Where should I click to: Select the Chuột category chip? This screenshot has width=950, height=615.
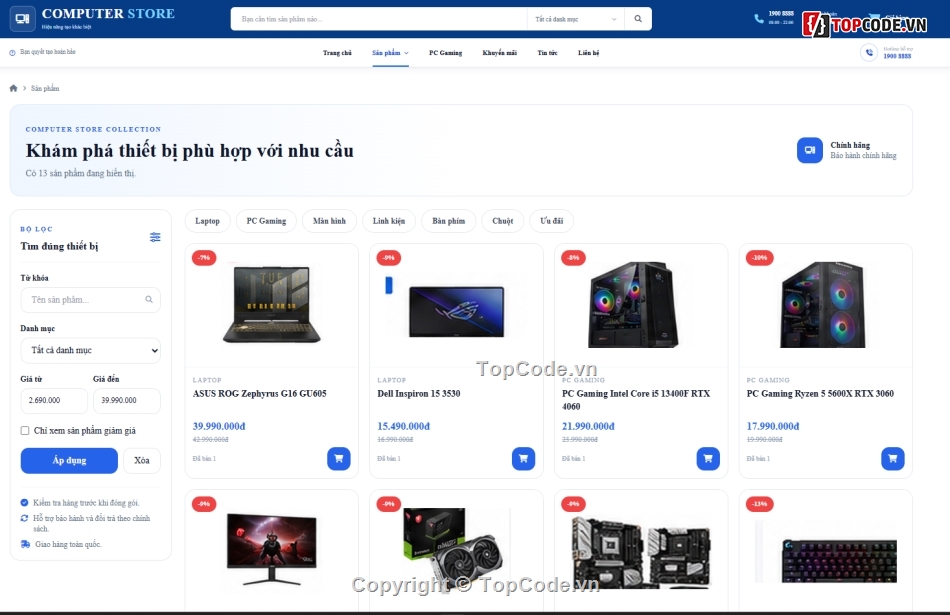point(502,221)
